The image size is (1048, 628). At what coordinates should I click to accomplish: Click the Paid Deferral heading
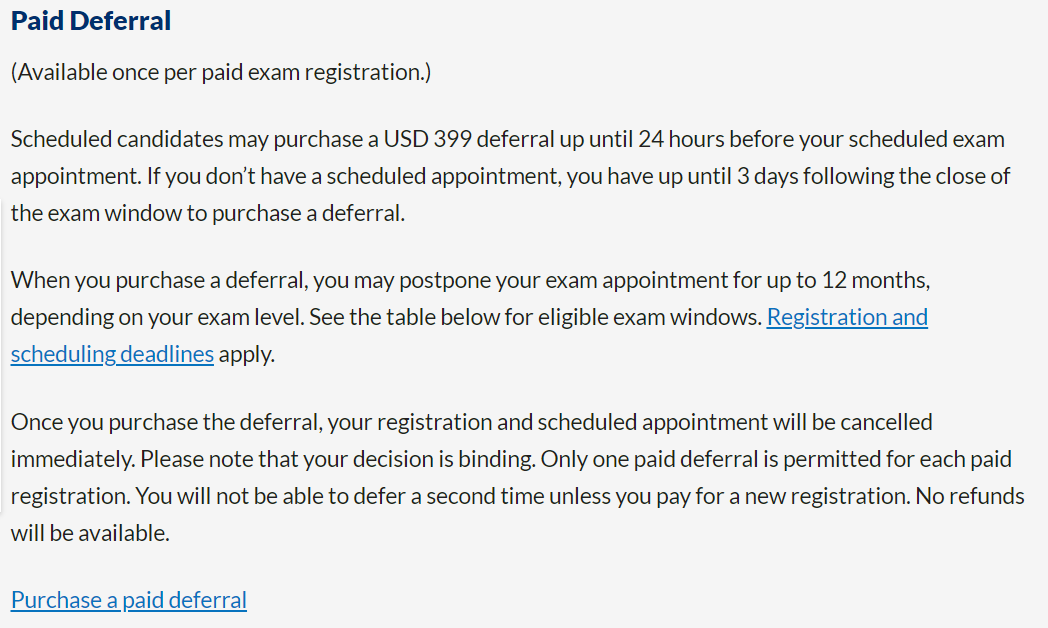pyautogui.click(x=91, y=21)
